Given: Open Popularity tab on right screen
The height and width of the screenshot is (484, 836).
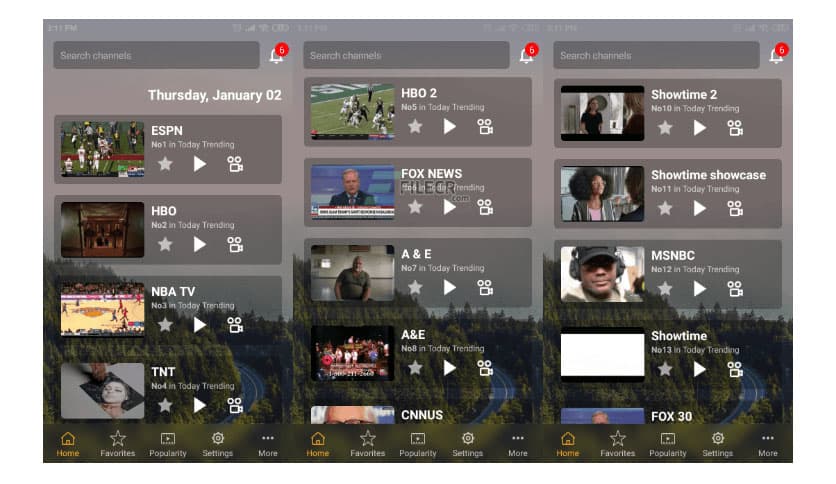Looking at the screenshot, I should 668,445.
